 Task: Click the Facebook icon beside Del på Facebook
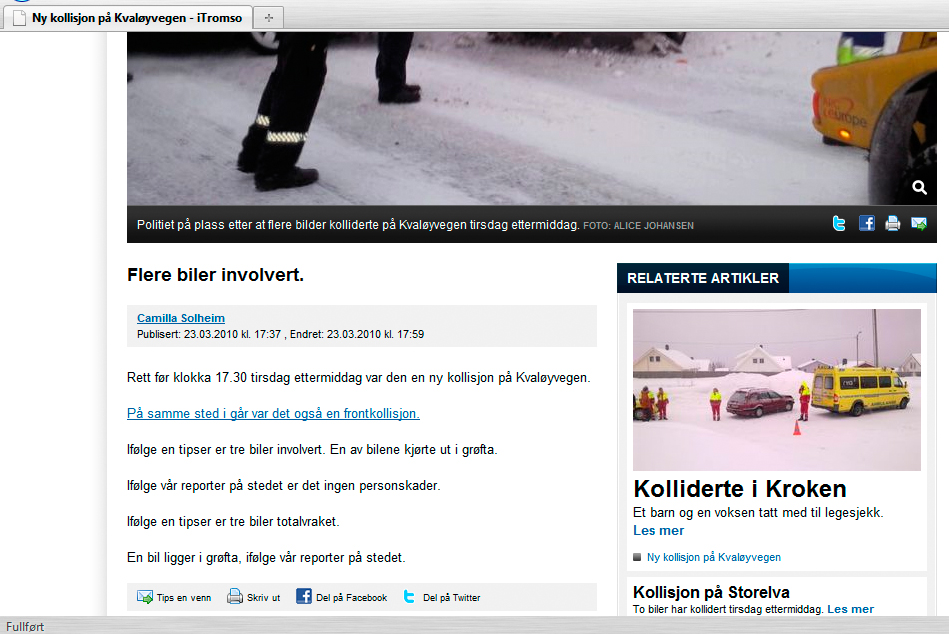coord(304,596)
